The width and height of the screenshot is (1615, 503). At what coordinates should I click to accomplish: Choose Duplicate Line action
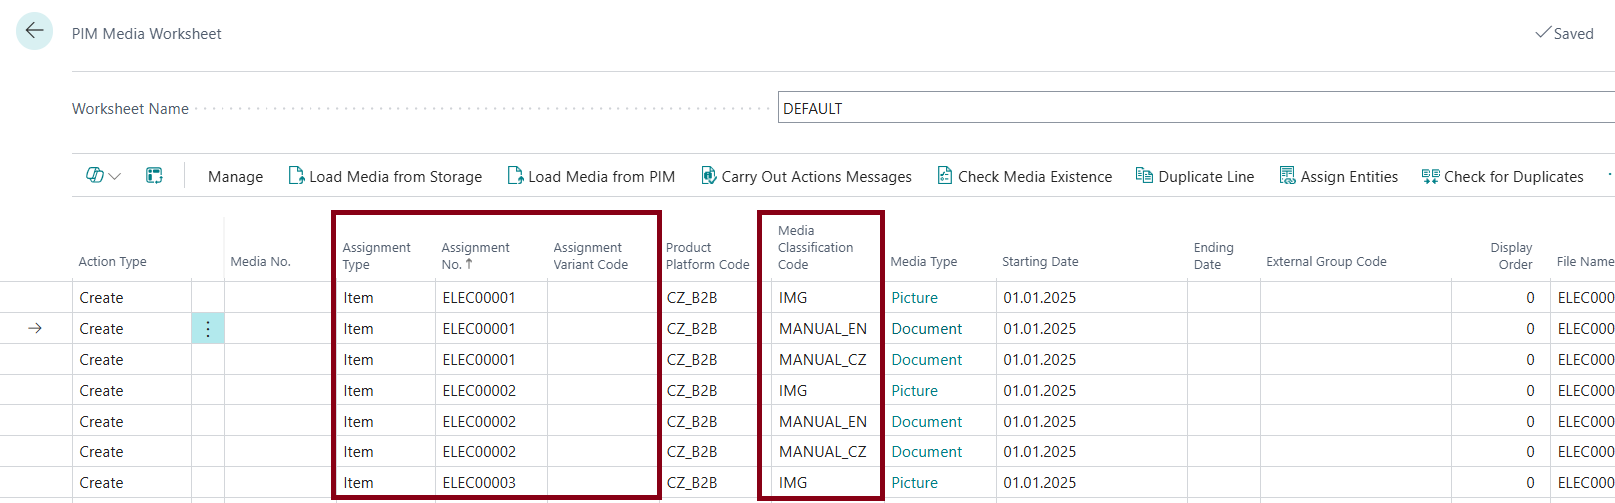1195,177
